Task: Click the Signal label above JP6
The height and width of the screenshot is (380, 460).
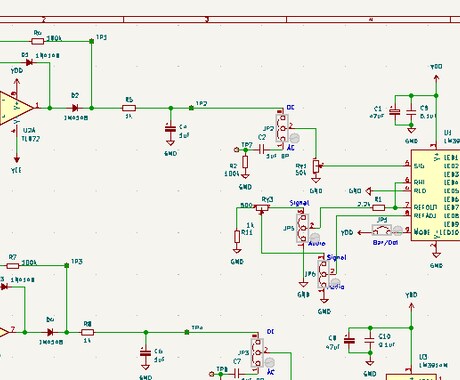Action: (336, 257)
